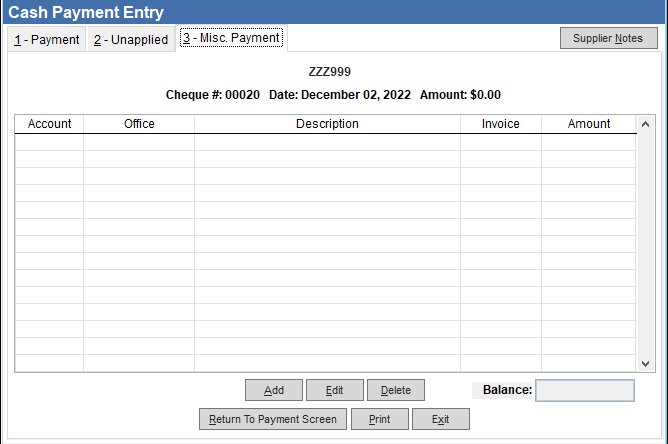Select the 3 - Misc. Payment tab
The image size is (668, 444).
(x=231, y=38)
